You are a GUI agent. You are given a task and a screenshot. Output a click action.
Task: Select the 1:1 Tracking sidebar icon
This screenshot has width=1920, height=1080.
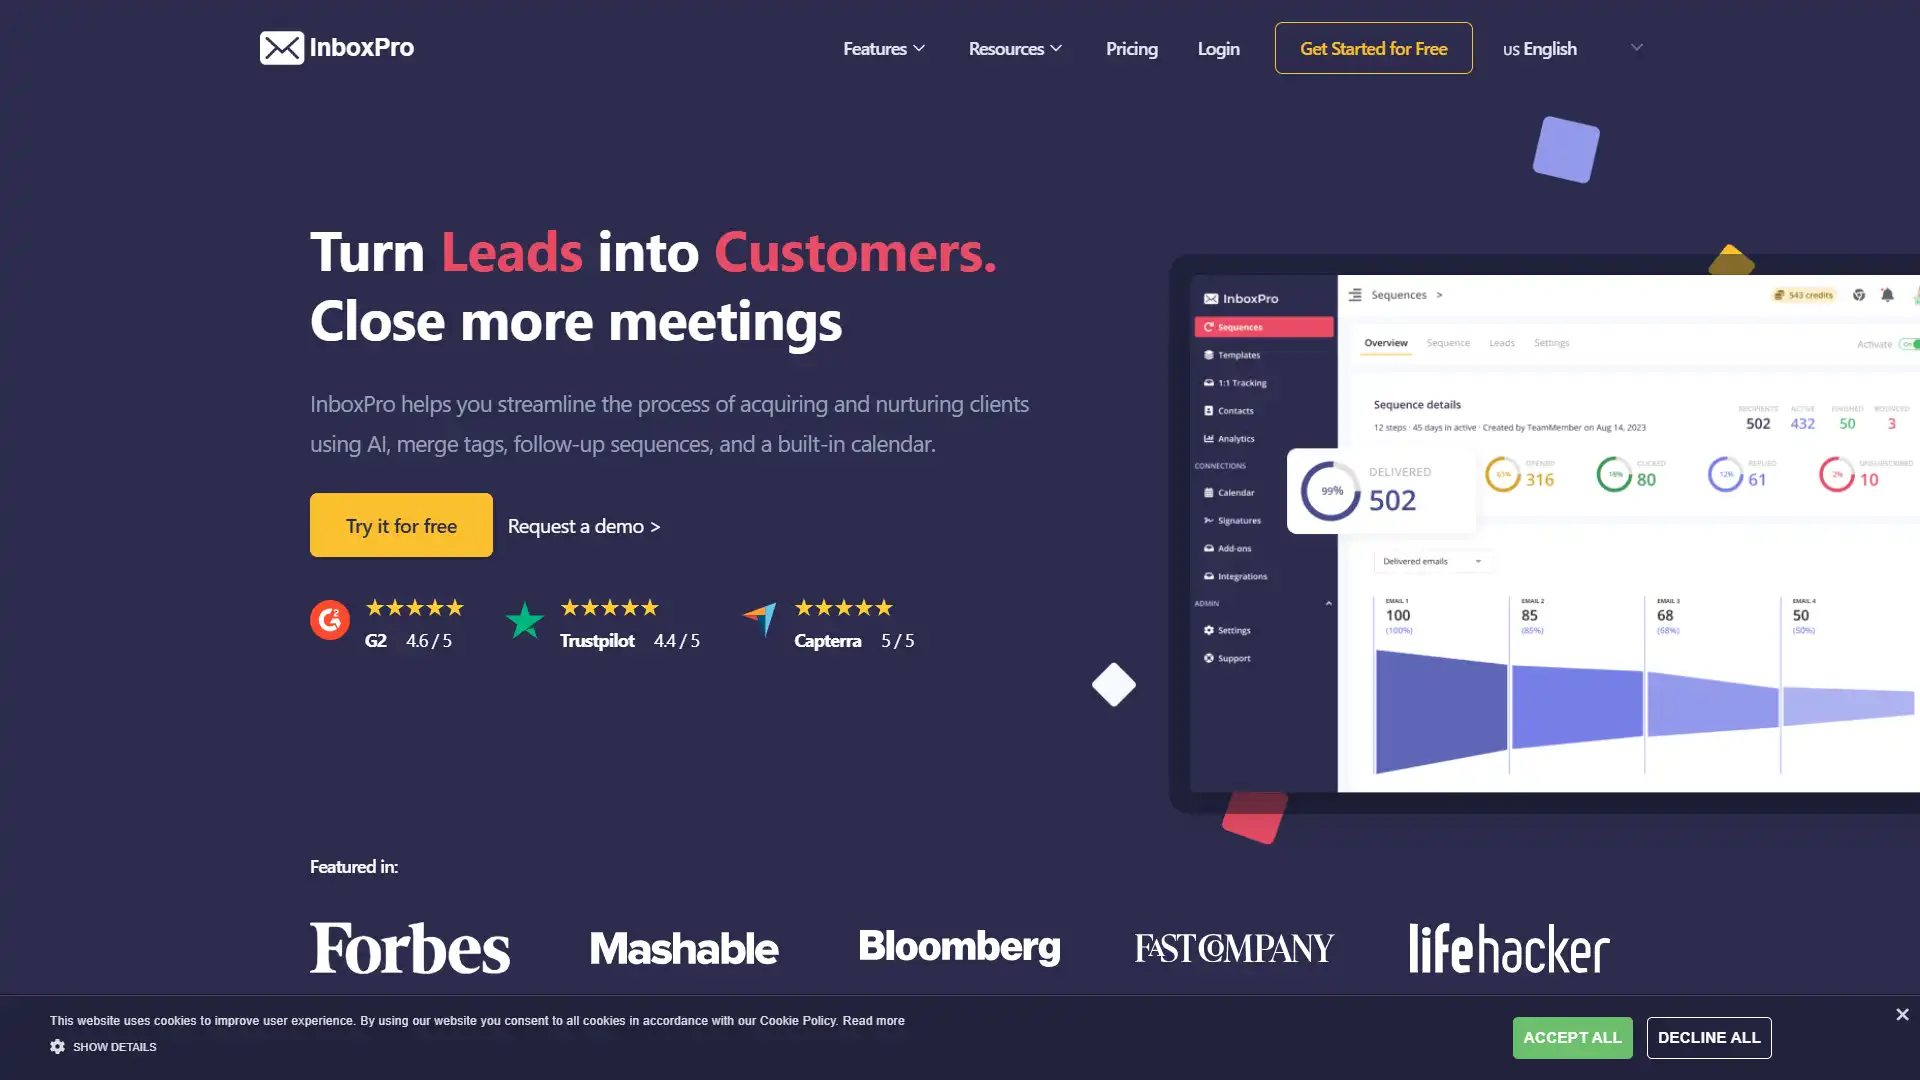click(1209, 381)
